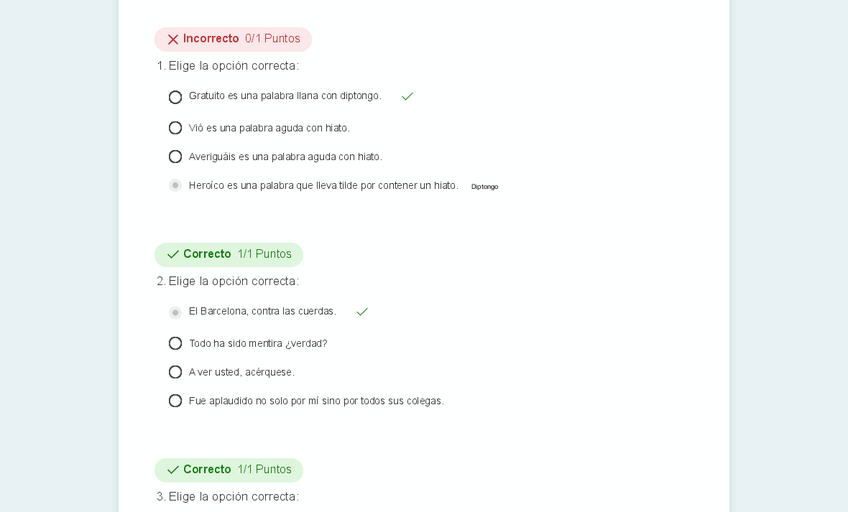Click the Incorrecto 0/1 Puntos badge

click(233, 39)
